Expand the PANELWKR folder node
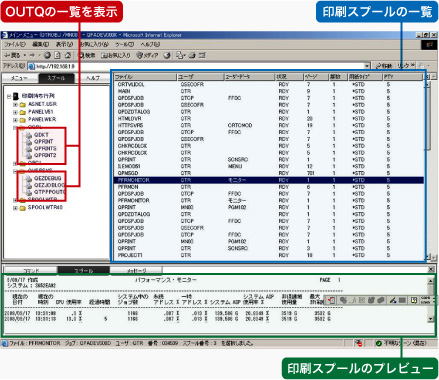The height and width of the screenshot is (380, 439). point(15,120)
